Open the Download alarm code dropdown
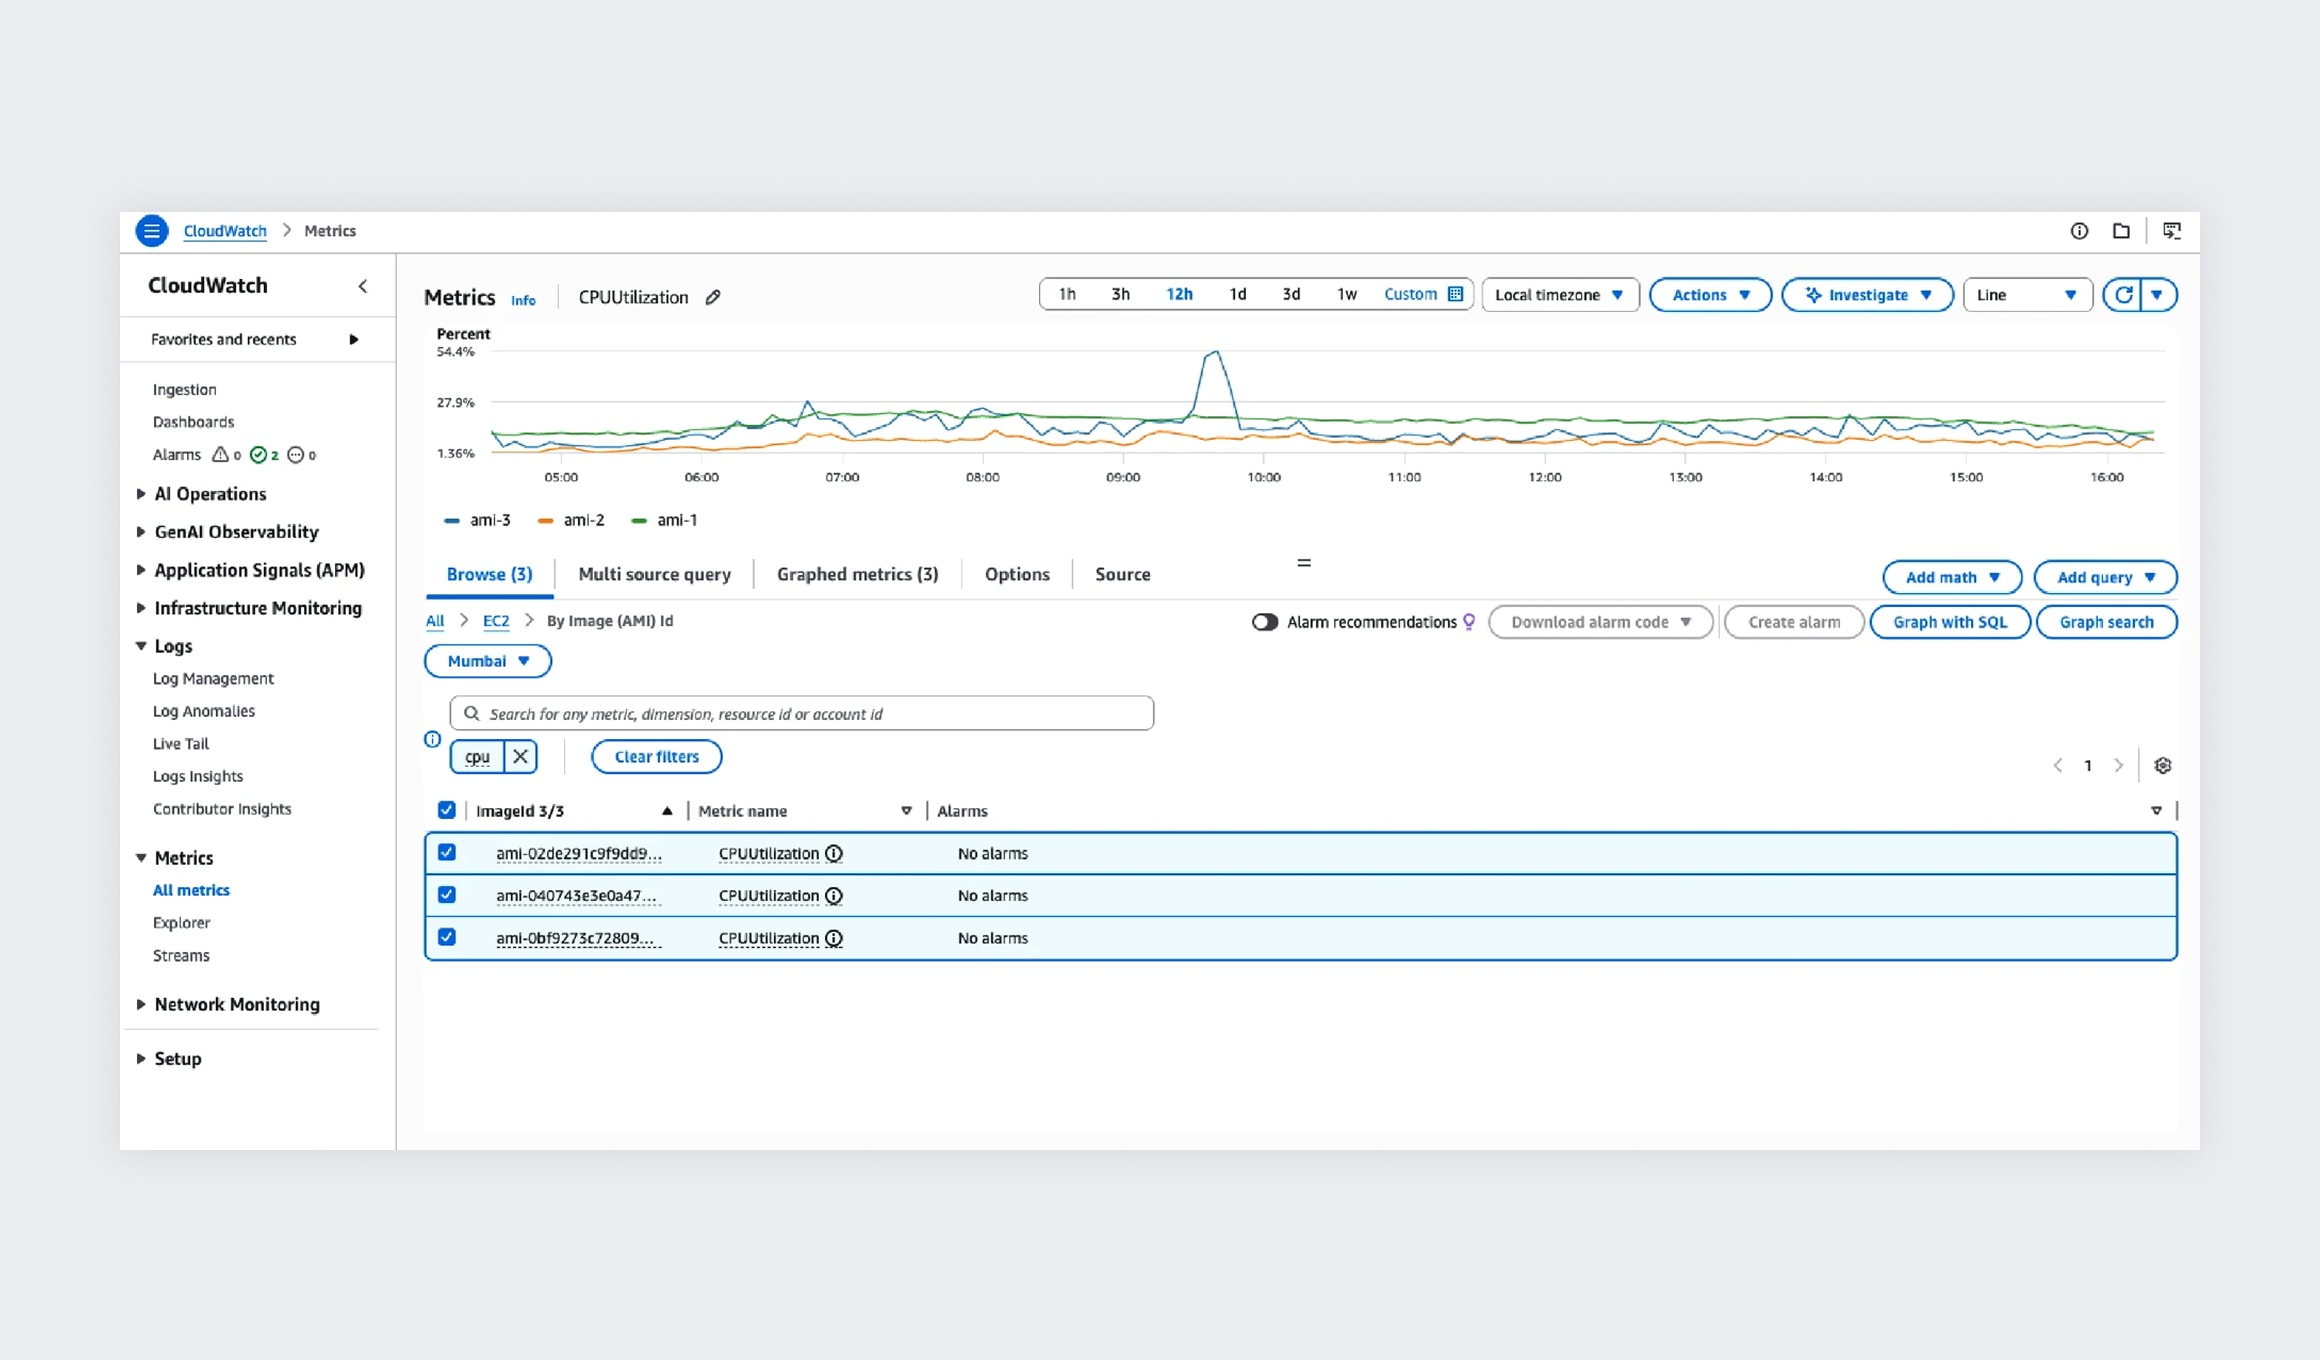 click(x=1600, y=622)
